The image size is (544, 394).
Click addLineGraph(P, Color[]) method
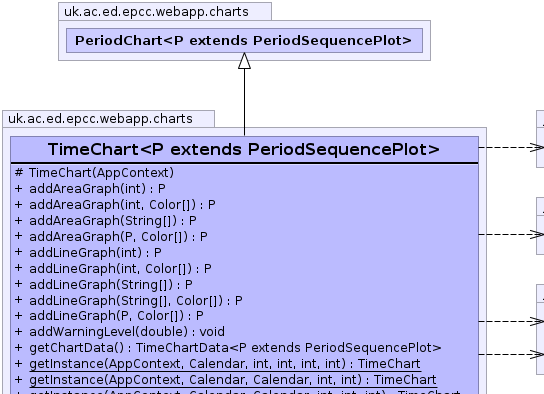click(109, 316)
